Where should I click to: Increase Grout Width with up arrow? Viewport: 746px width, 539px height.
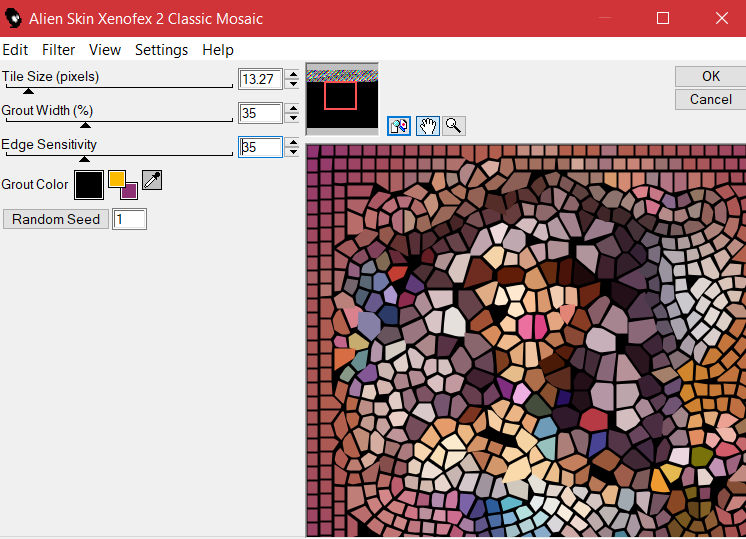click(x=294, y=108)
